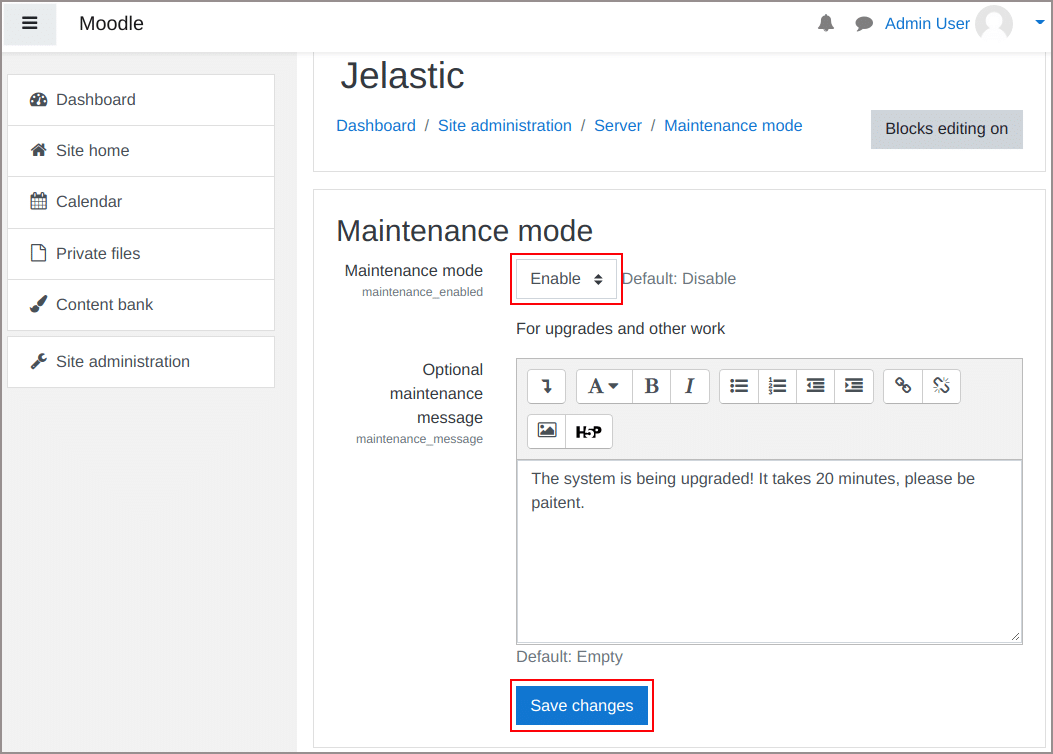Open Site administration in the sidebar
Image resolution: width=1053 pixels, height=754 pixels.
141,362
